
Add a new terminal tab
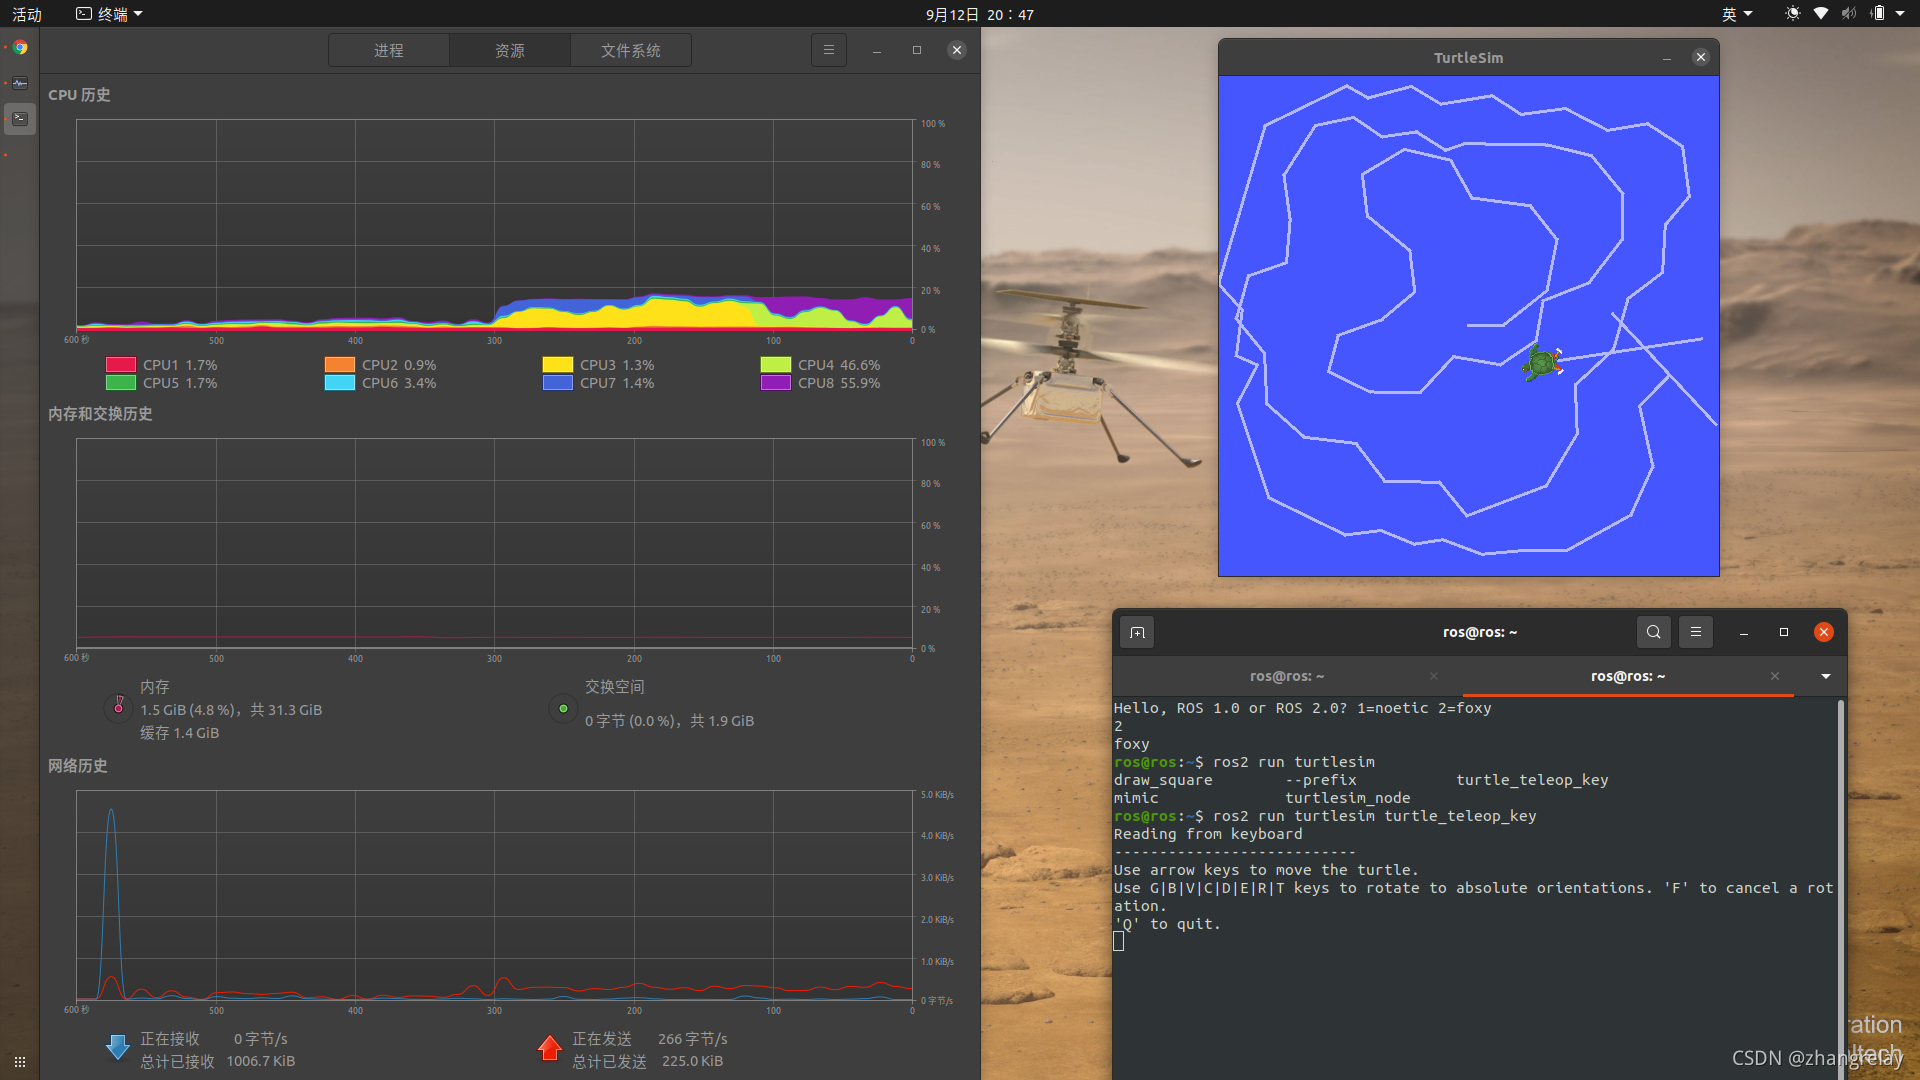point(1137,632)
